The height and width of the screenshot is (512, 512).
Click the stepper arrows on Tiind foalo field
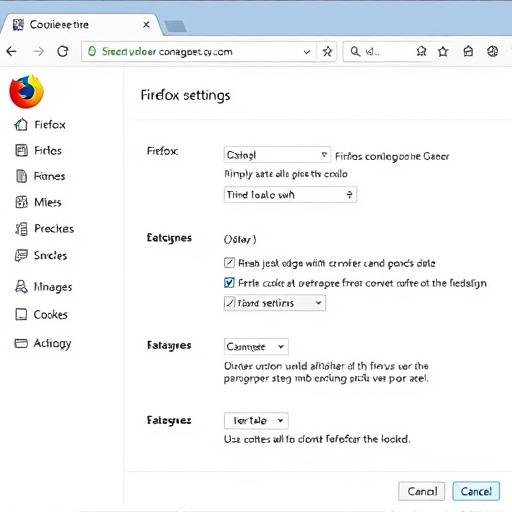coord(349,195)
